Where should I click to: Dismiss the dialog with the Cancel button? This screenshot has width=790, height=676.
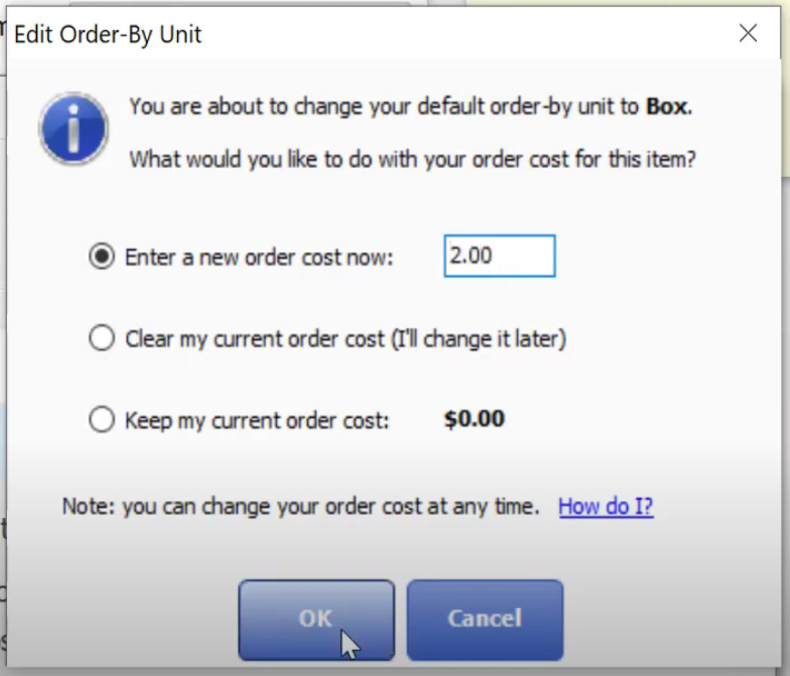485,620
